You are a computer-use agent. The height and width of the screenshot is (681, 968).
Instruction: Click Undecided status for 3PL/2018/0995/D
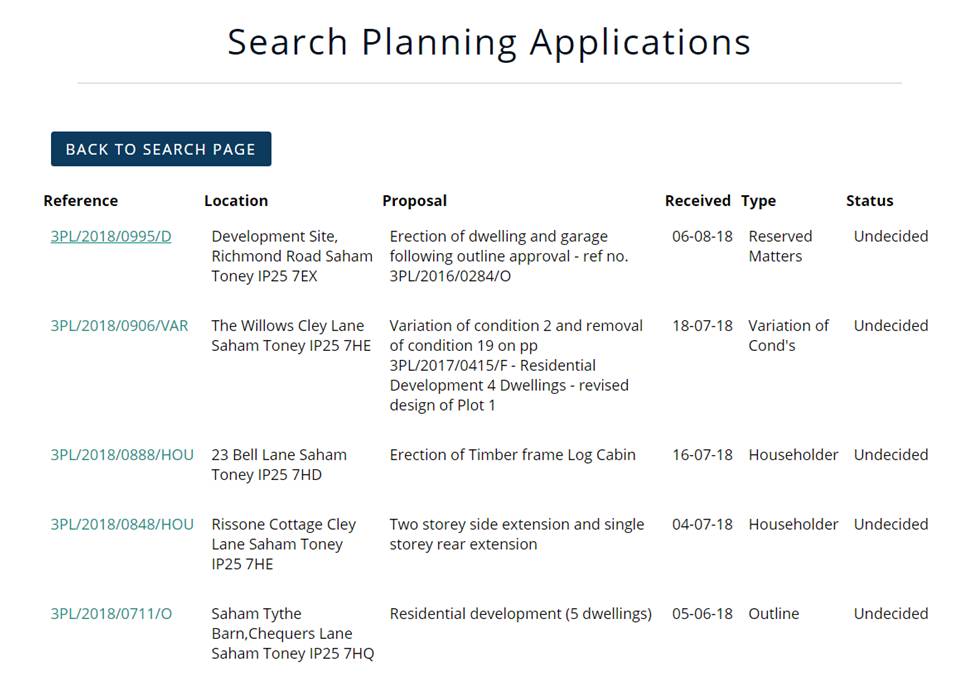click(x=891, y=236)
